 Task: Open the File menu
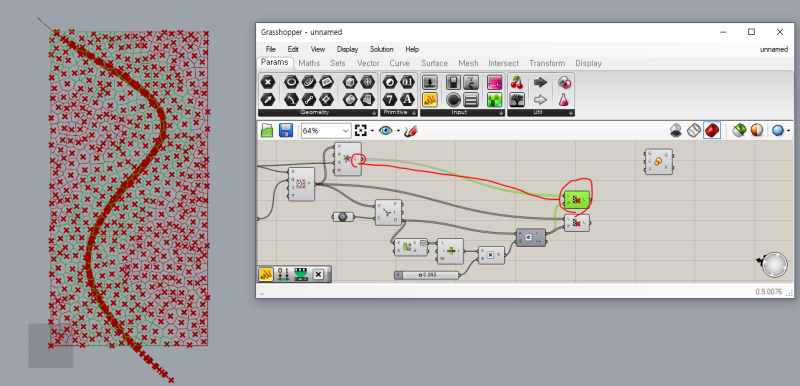(270, 49)
